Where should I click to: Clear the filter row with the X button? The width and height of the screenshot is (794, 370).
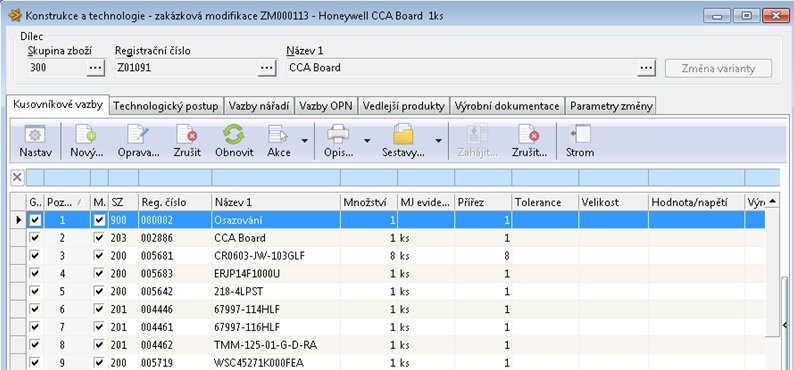17,177
